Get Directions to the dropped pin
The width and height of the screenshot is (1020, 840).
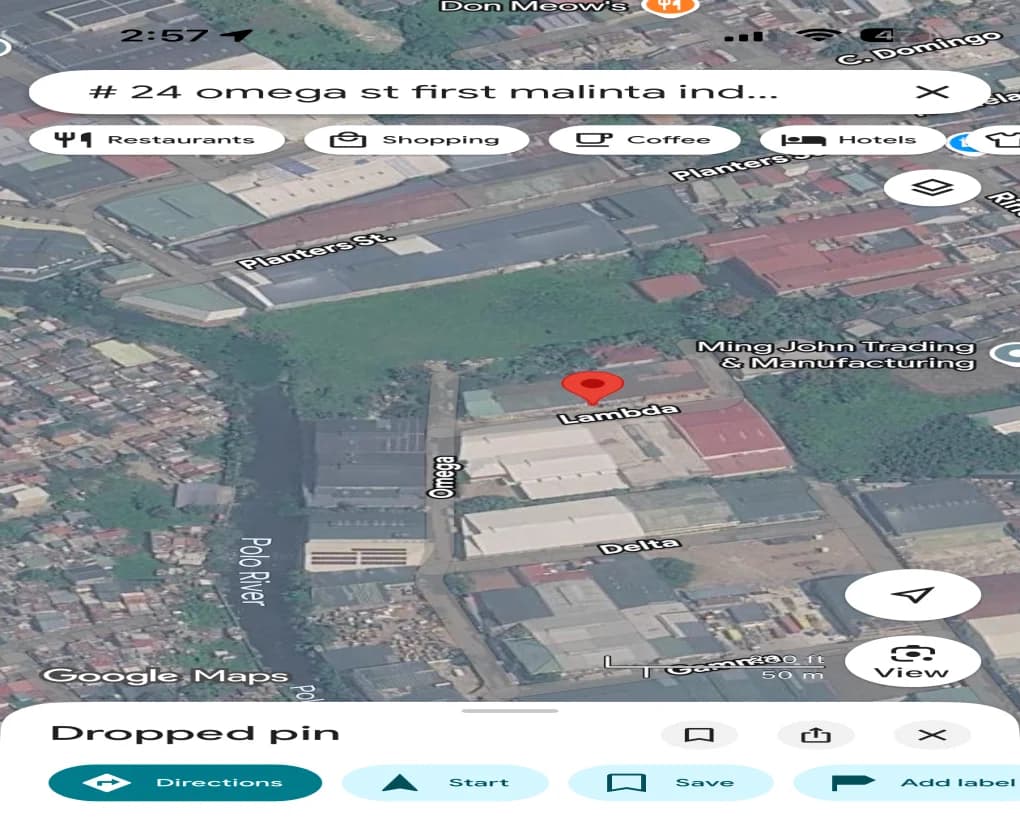click(x=185, y=782)
